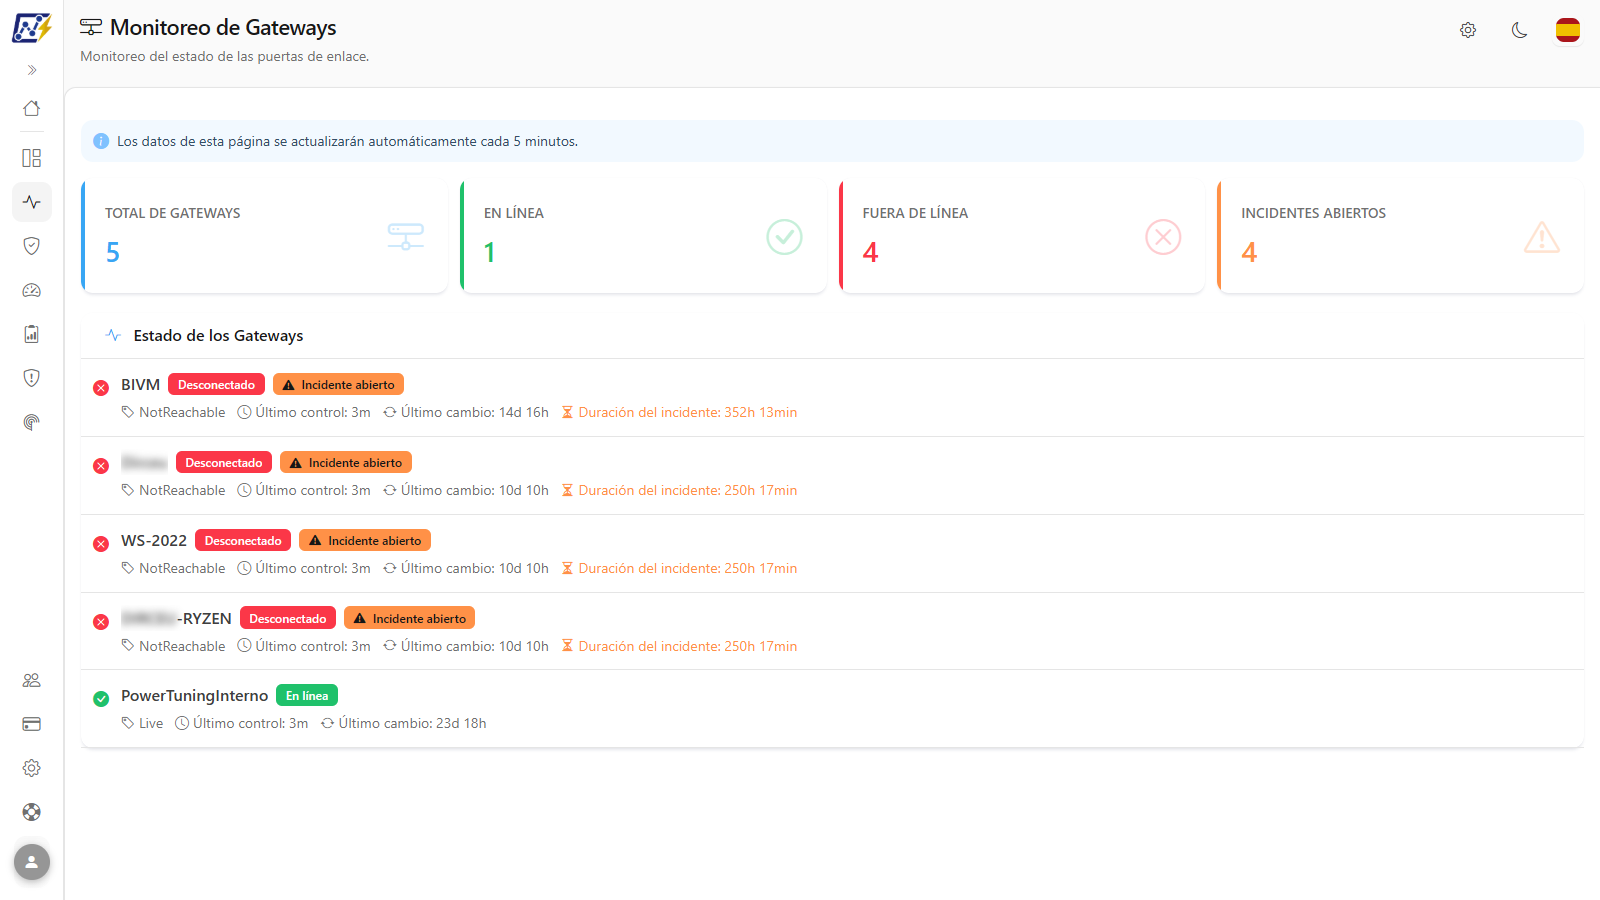Open the dashboard layout icon in sidebar
Viewport: 1600px width, 900px height.
click(x=32, y=158)
